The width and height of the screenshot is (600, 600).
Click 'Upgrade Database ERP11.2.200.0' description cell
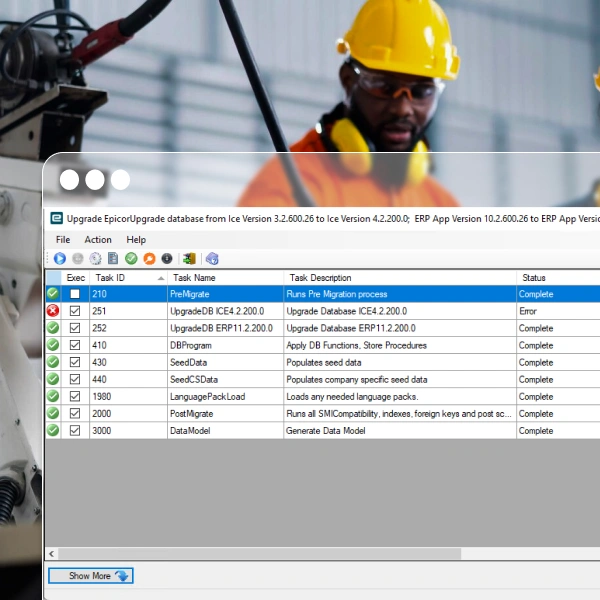pos(400,328)
